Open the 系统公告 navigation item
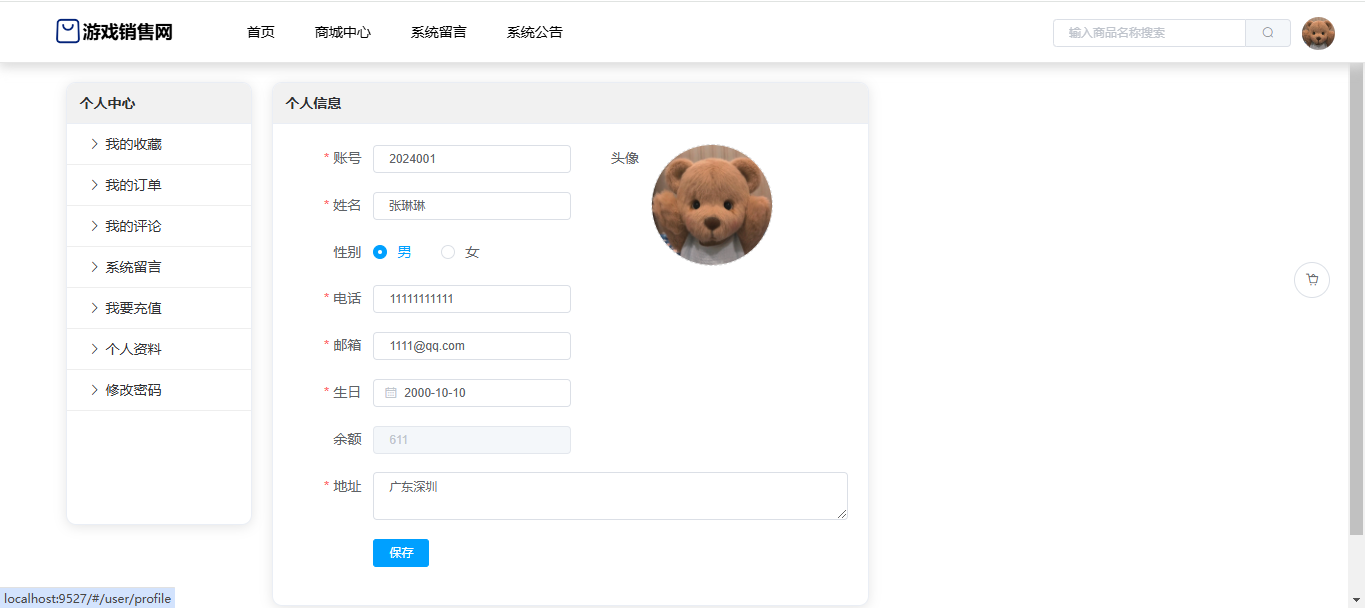The height and width of the screenshot is (608, 1365). tap(535, 32)
